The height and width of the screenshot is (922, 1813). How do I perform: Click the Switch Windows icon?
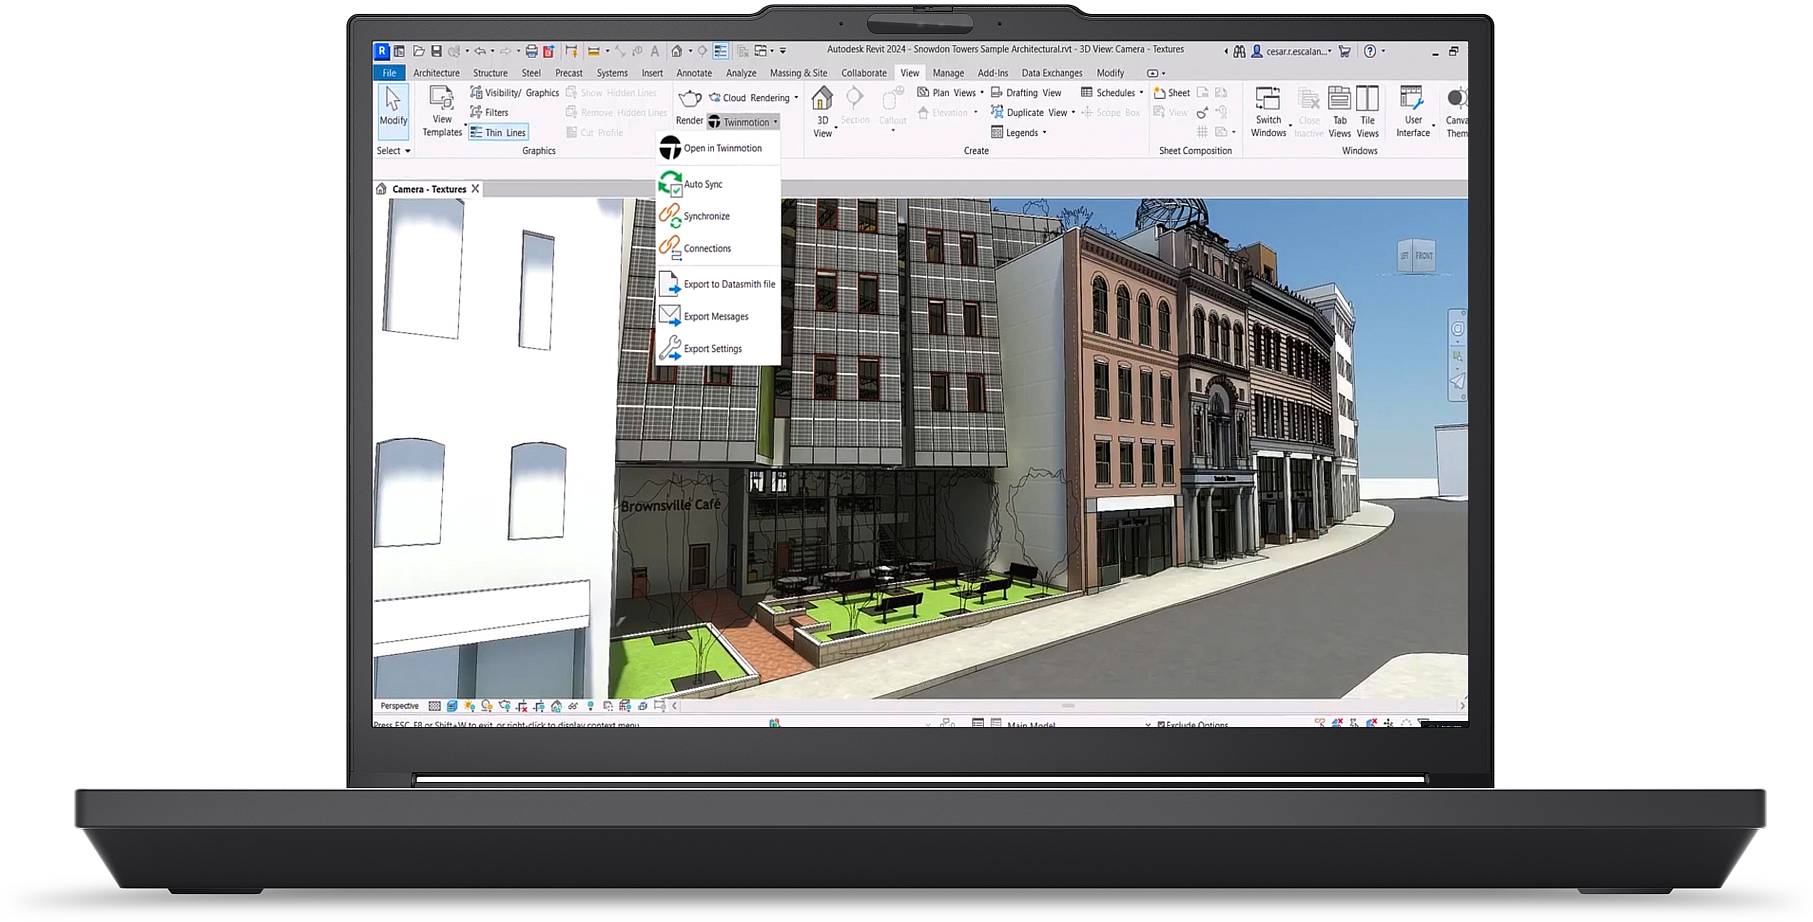(1268, 99)
